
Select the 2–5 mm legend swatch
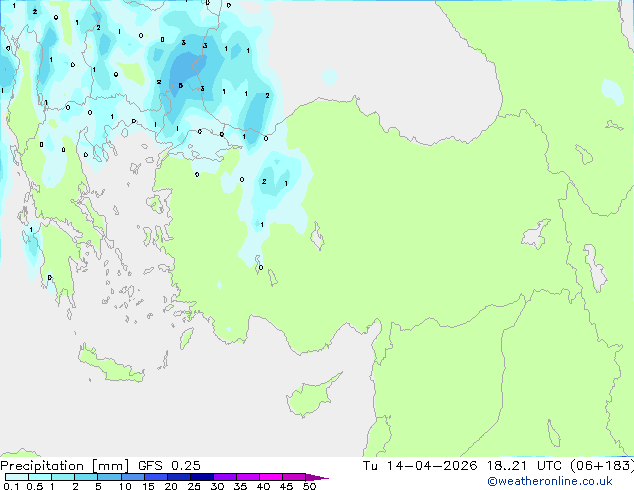(x=86, y=477)
